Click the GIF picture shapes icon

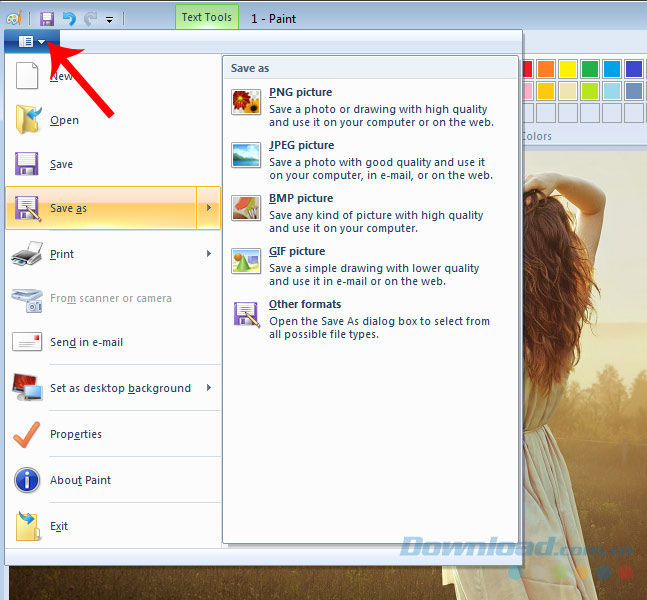coord(246,261)
